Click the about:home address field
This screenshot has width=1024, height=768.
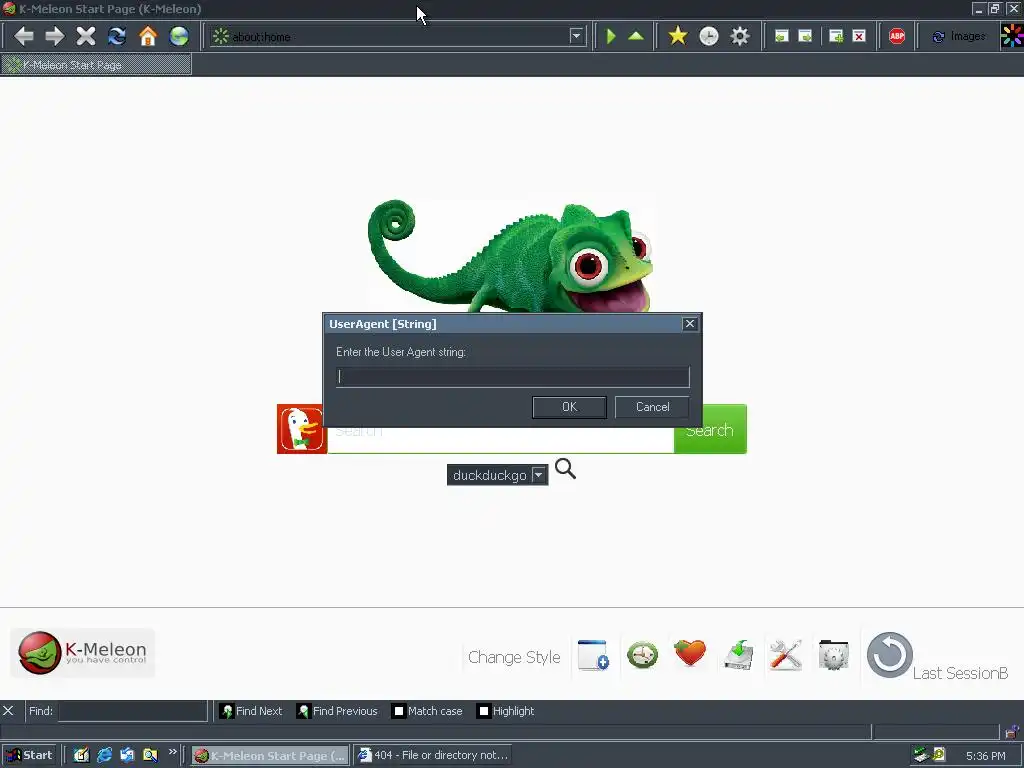point(391,37)
